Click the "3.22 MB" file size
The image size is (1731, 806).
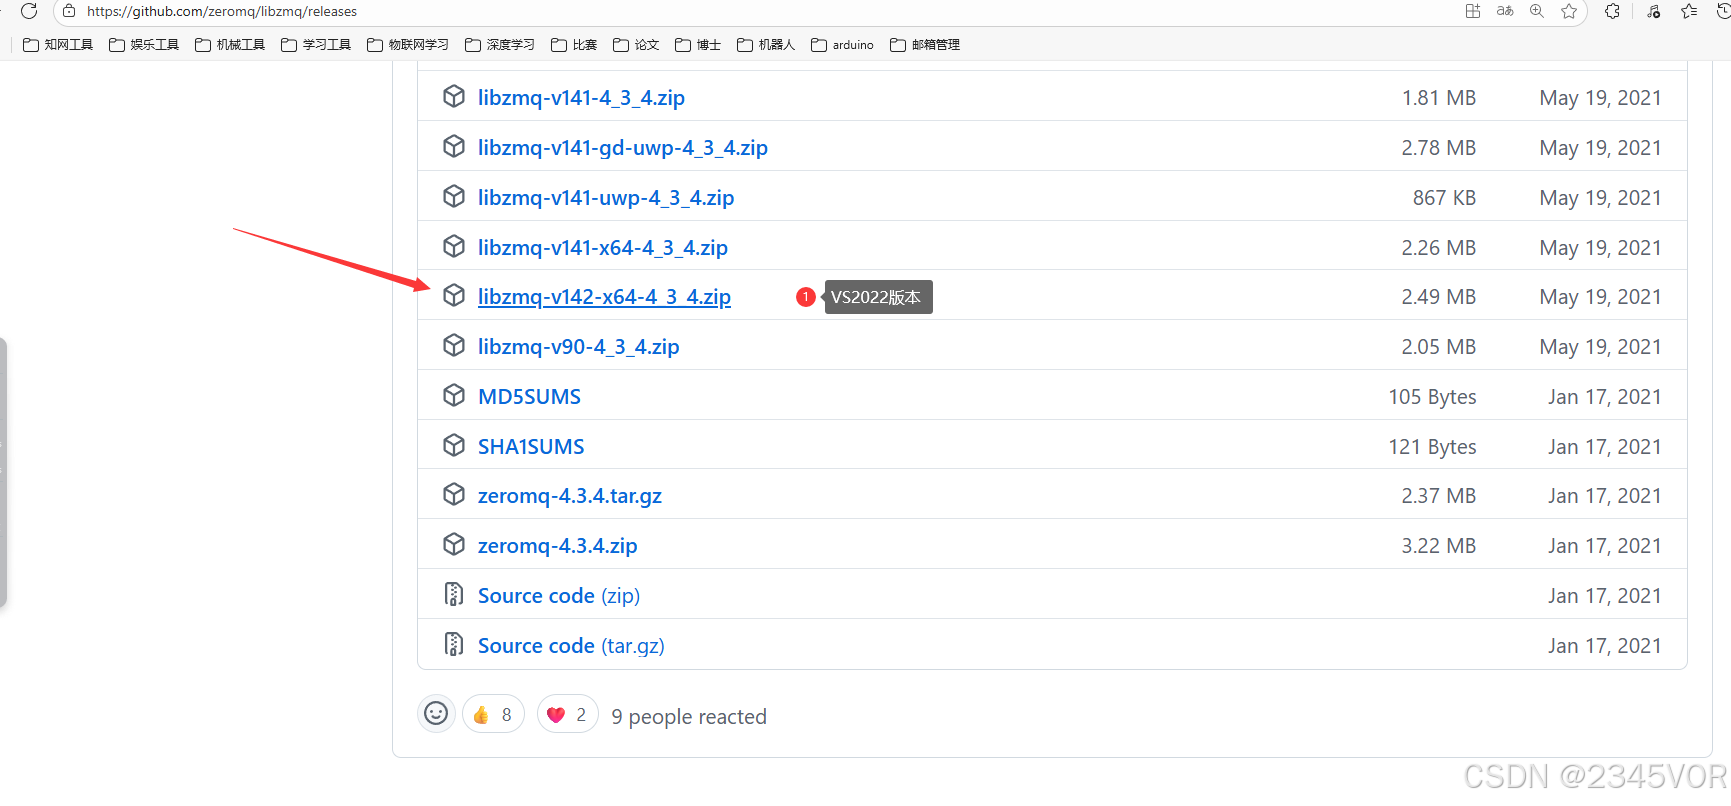pos(1439,546)
